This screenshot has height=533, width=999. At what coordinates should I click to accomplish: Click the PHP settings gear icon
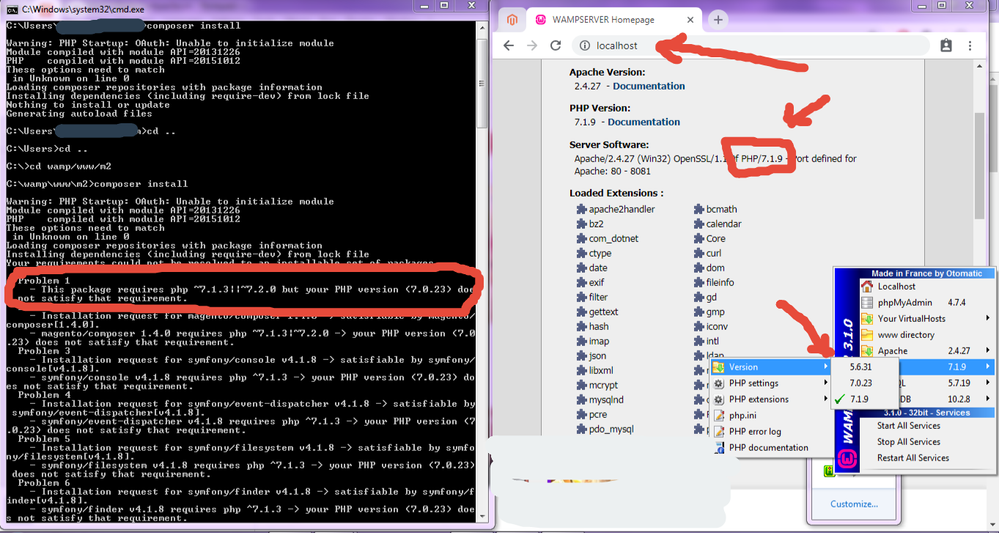coord(719,383)
